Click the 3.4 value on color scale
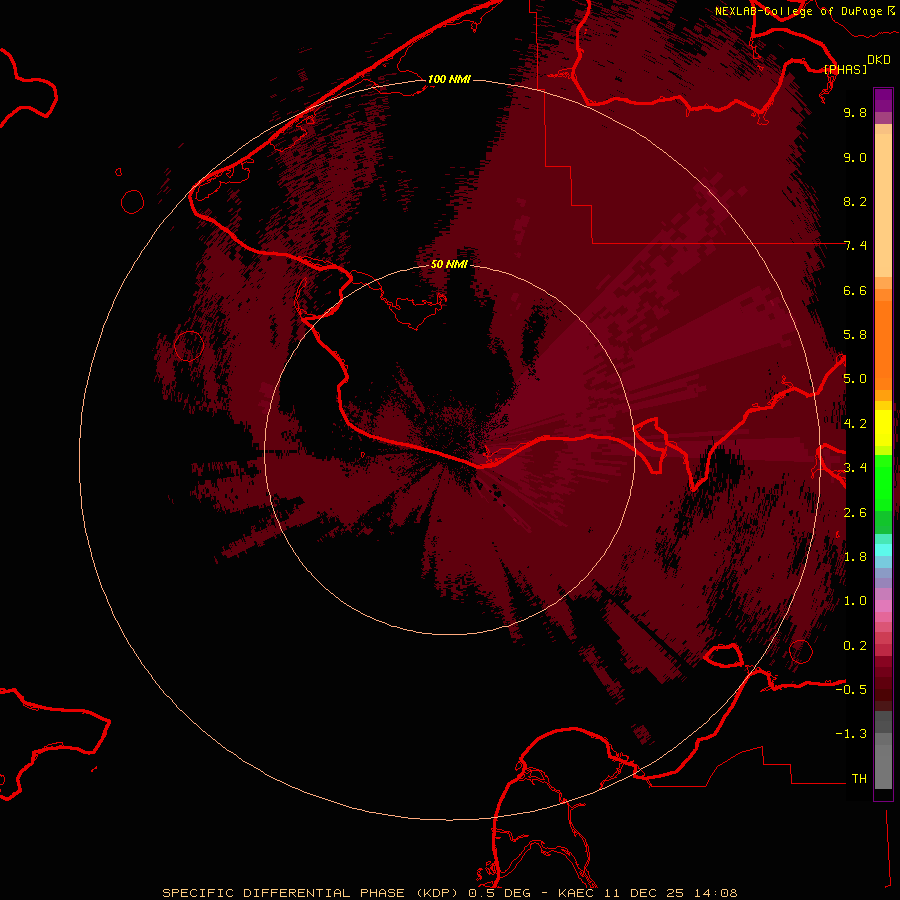This screenshot has width=900, height=900. click(x=855, y=468)
